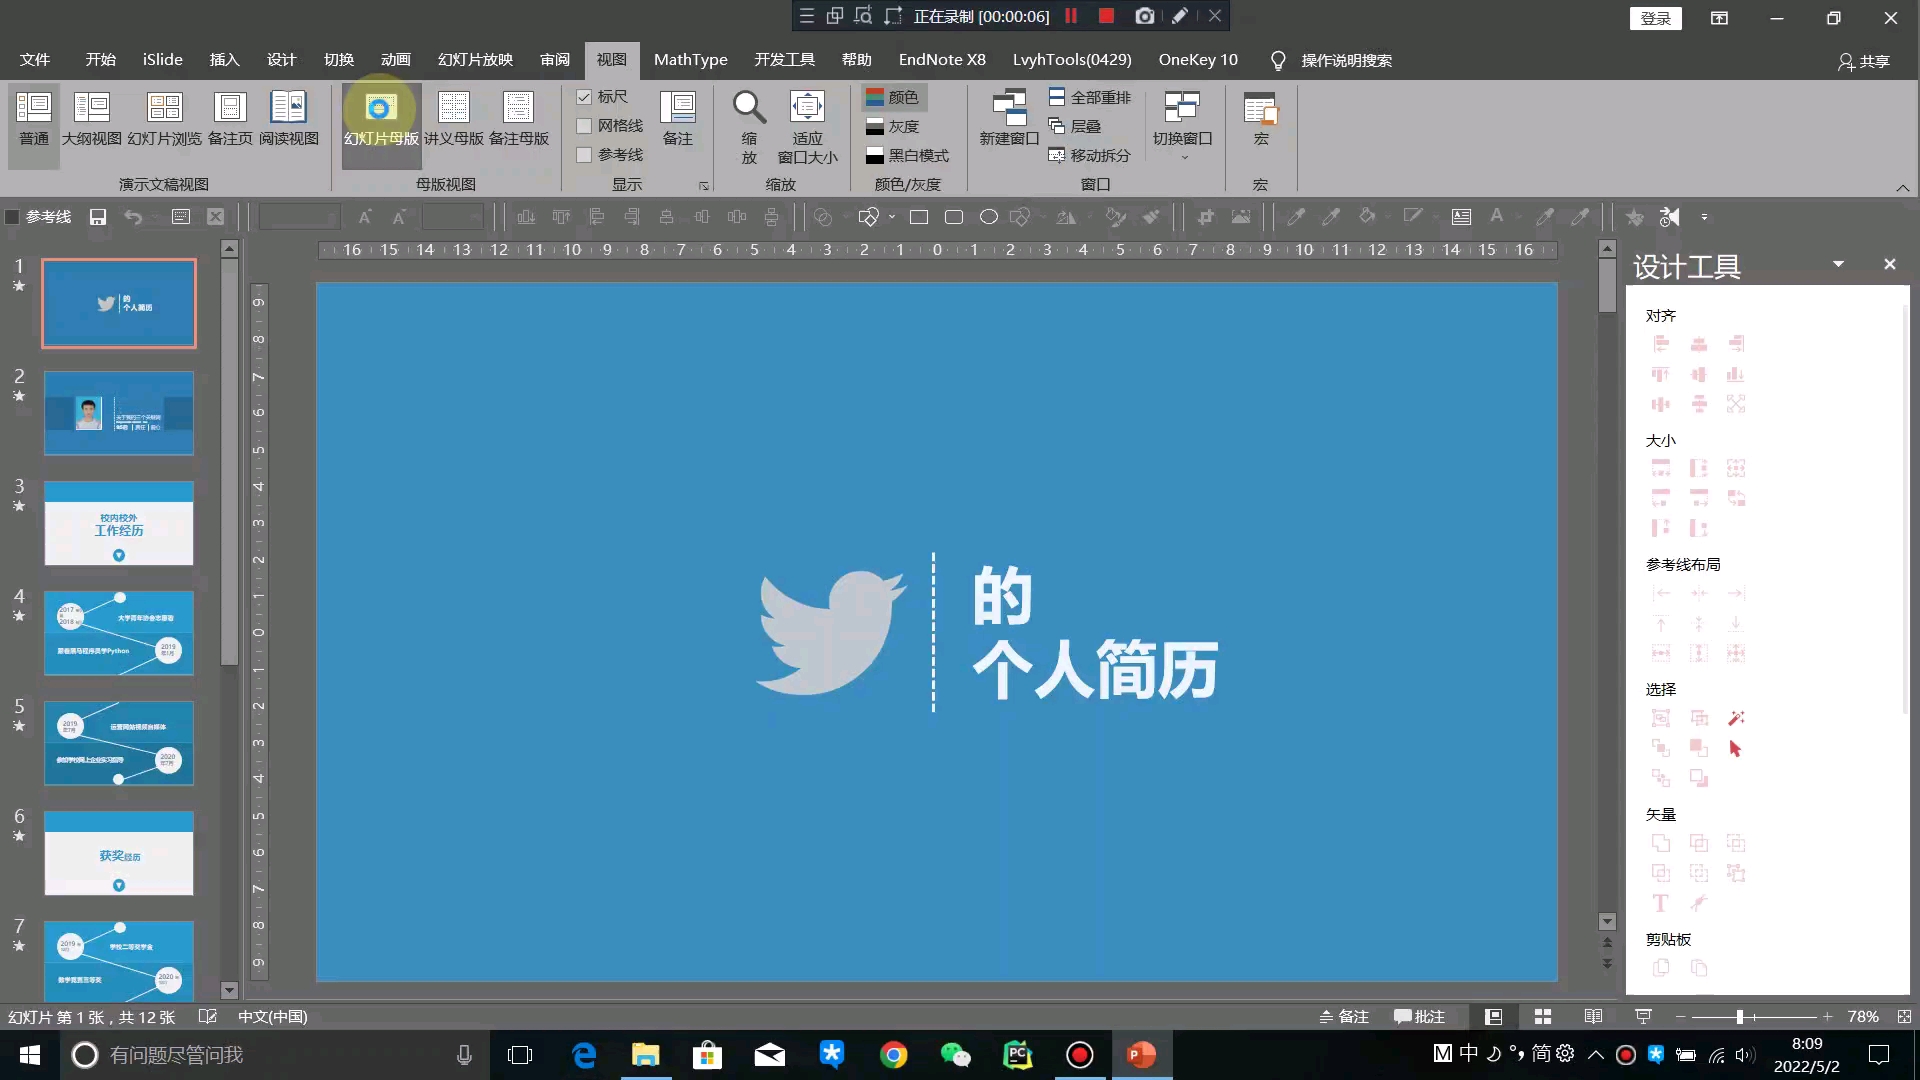Screen dimensions: 1920x1080
Task: Select Grayscale (灰度) display mode
Action: point(893,126)
